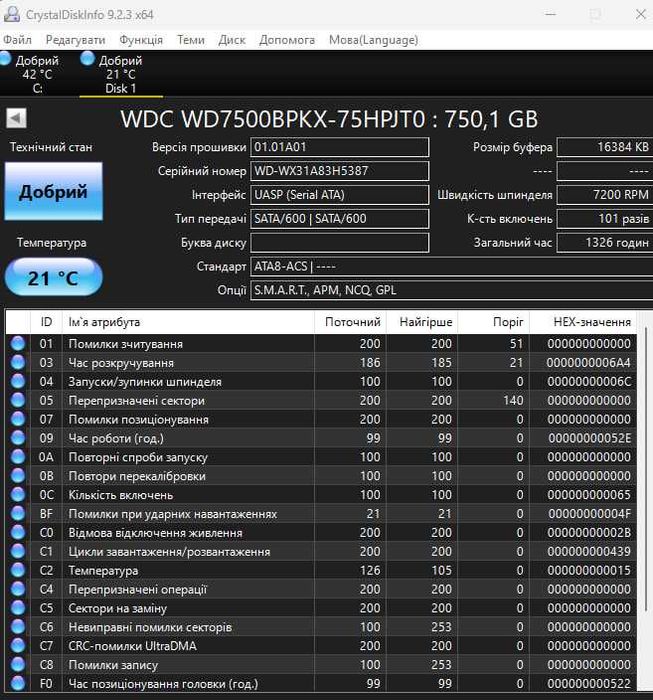653x700 pixels.
Task: Click status orb for attribute C5 row
Action: [x=18, y=608]
